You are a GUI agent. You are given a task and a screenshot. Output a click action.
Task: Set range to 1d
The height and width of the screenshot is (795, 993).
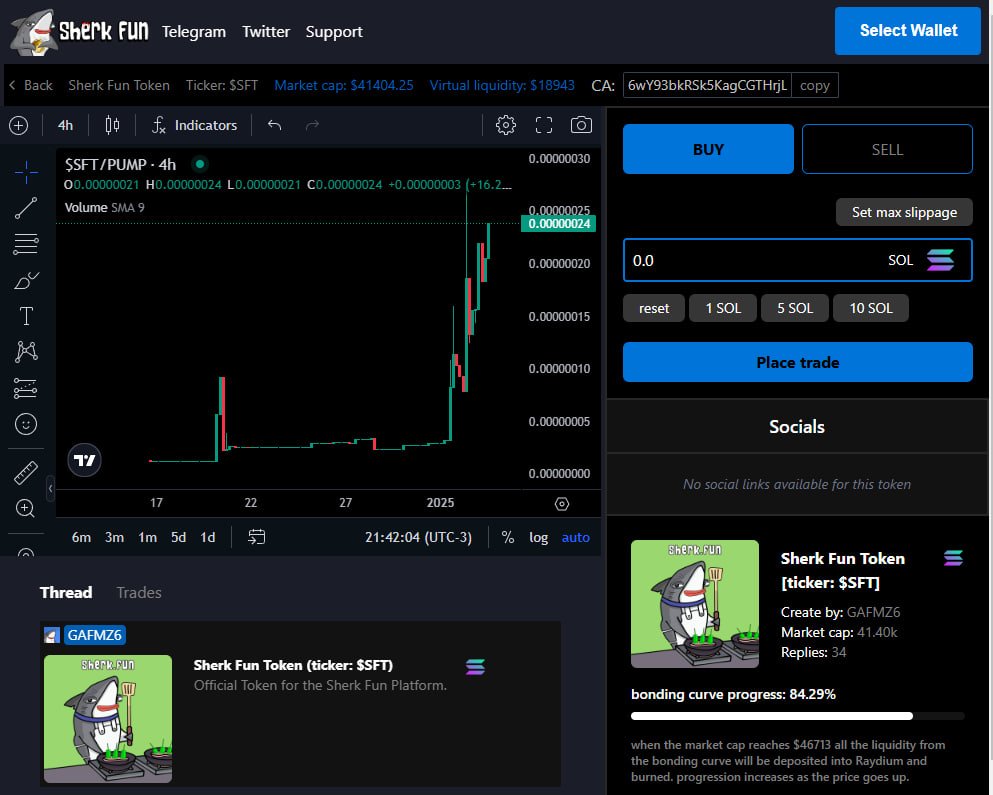208,537
